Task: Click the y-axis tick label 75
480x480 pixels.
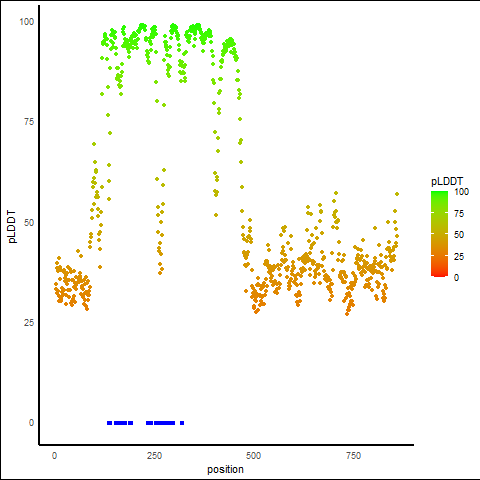Action: coord(29,122)
